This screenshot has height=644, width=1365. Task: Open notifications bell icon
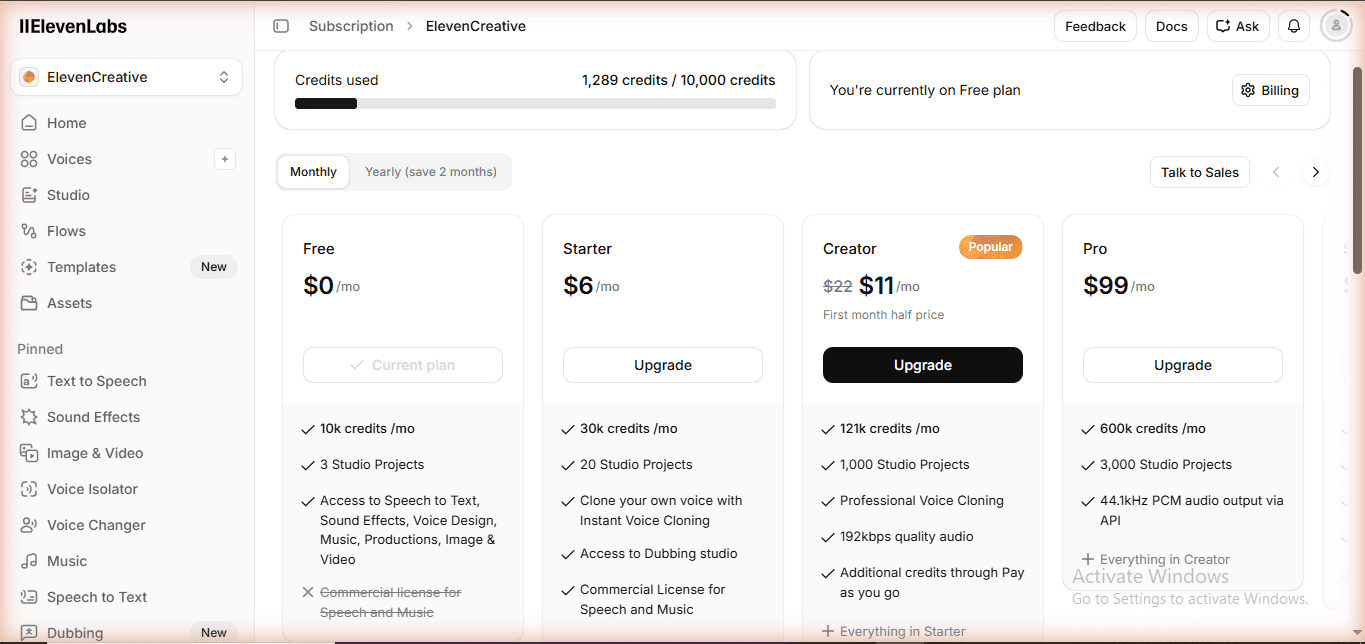[x=1294, y=26]
